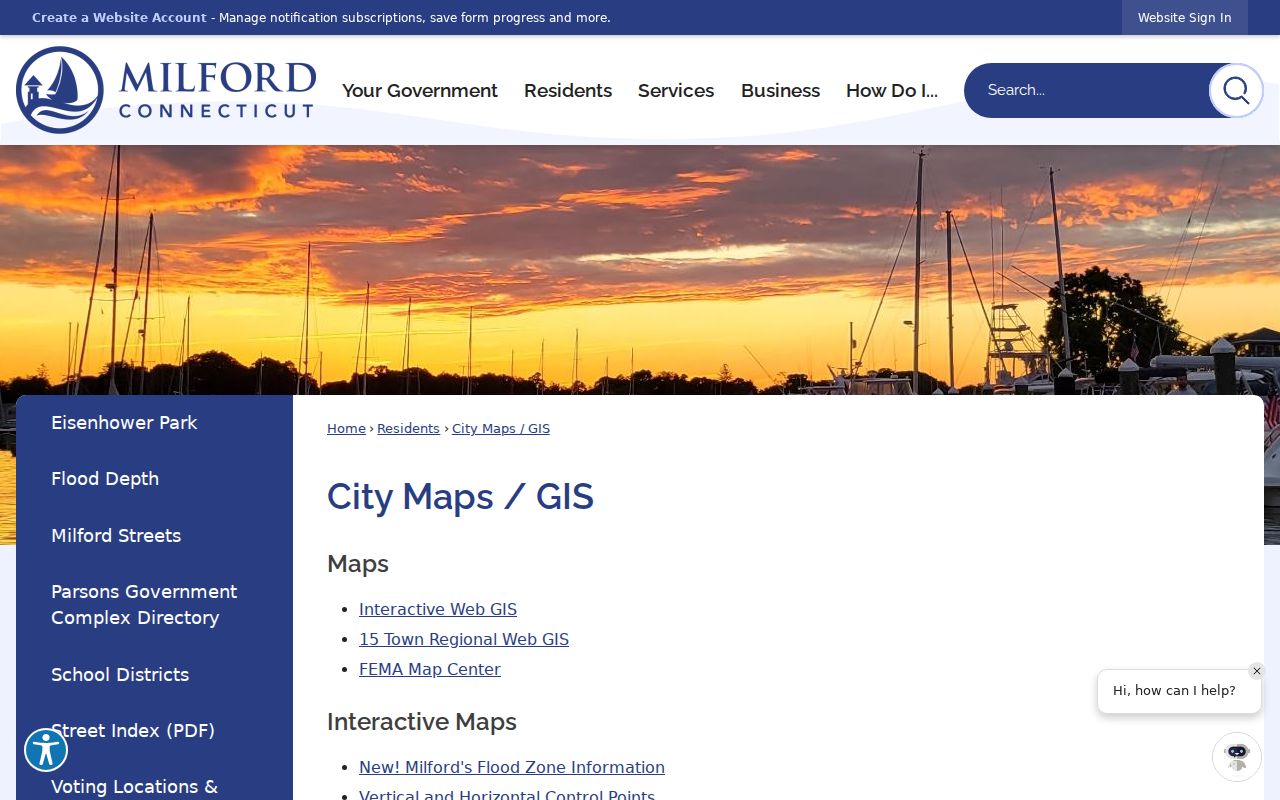The height and width of the screenshot is (800, 1280).
Task: Open the Services menu
Action: tap(676, 91)
